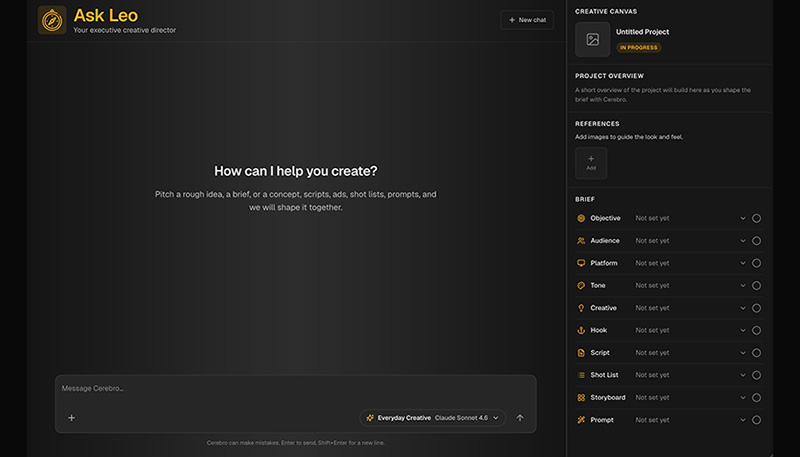The height and width of the screenshot is (457, 800).
Task: Toggle the Audience completion circle
Action: pyautogui.click(x=756, y=241)
